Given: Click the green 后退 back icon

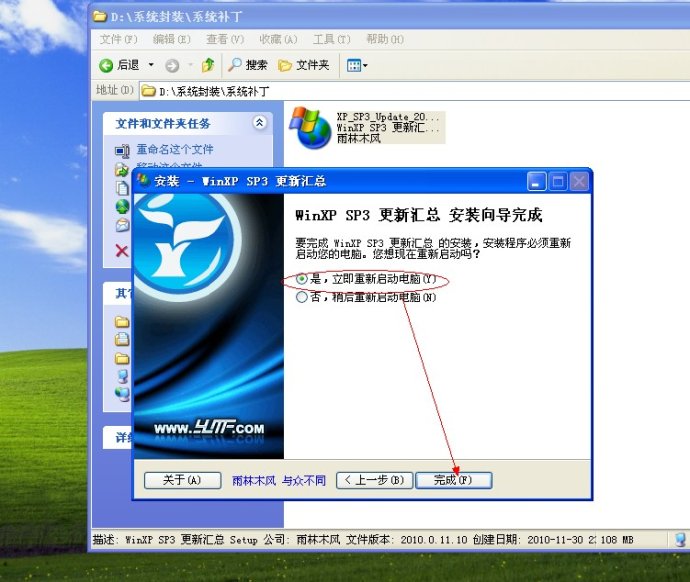Looking at the screenshot, I should point(106,66).
